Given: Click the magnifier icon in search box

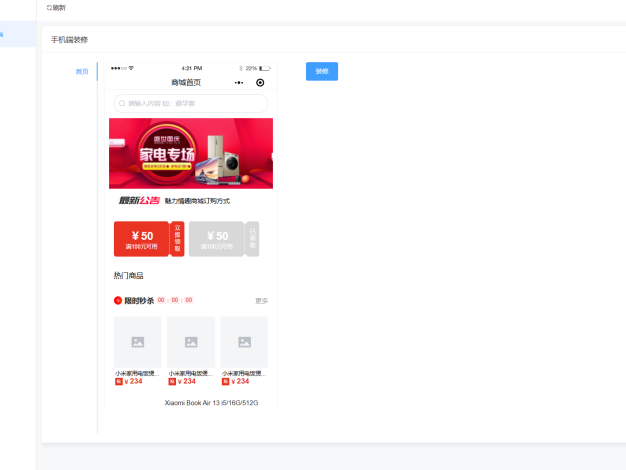Looking at the screenshot, I should point(122,103).
